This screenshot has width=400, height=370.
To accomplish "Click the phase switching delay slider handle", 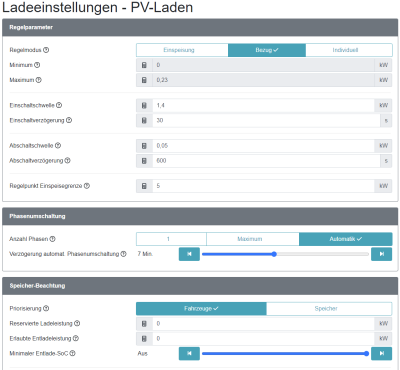I will (x=274, y=254).
